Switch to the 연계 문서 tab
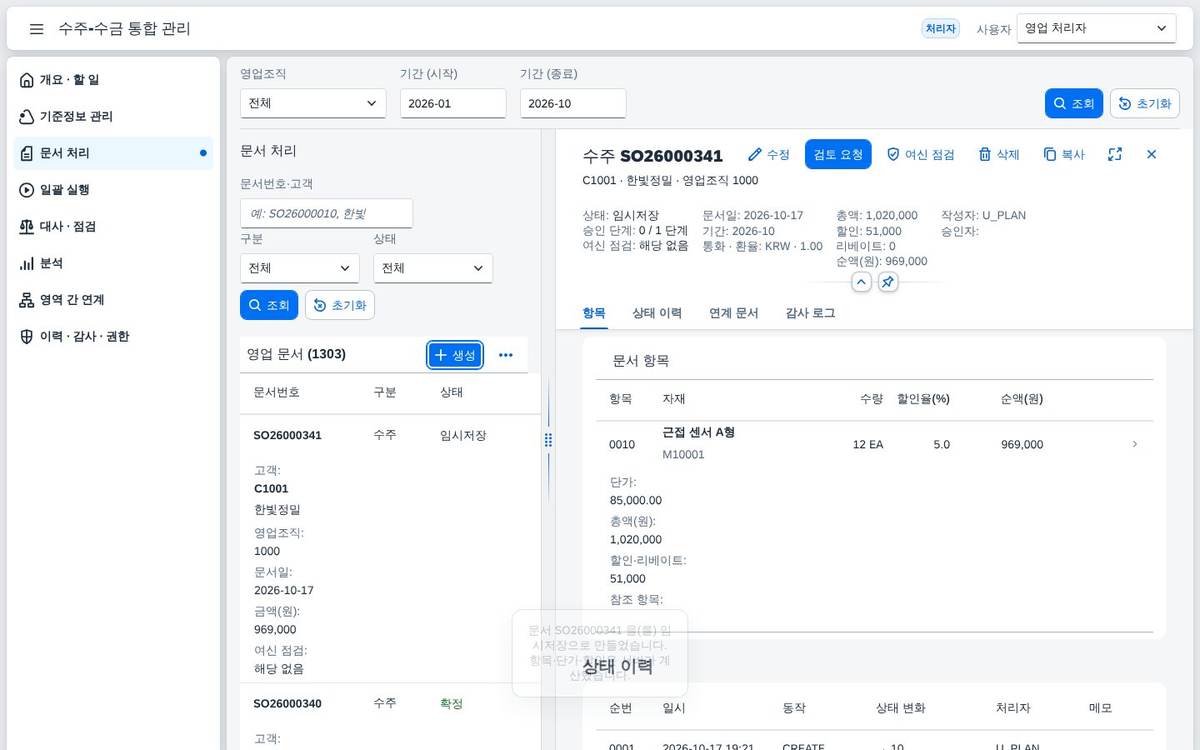Screen dimensions: 1200x750 [x=734, y=313]
